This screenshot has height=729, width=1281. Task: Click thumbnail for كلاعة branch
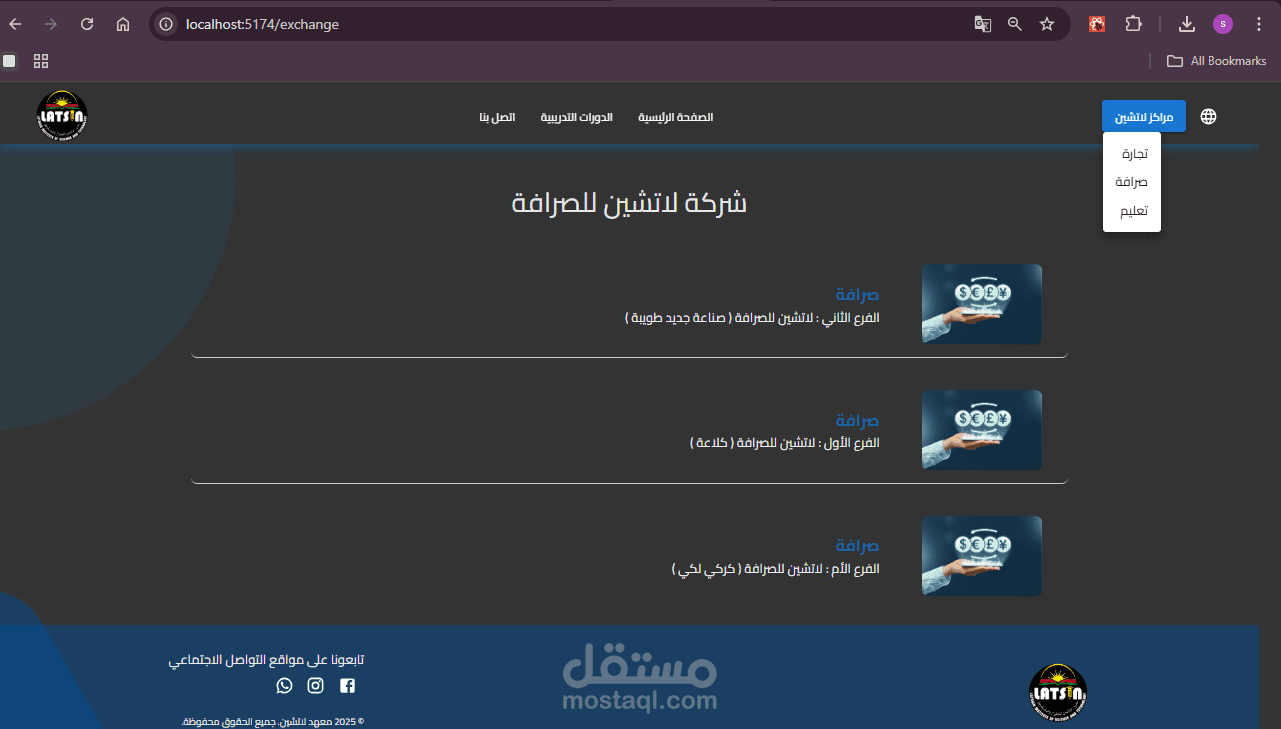coord(982,430)
